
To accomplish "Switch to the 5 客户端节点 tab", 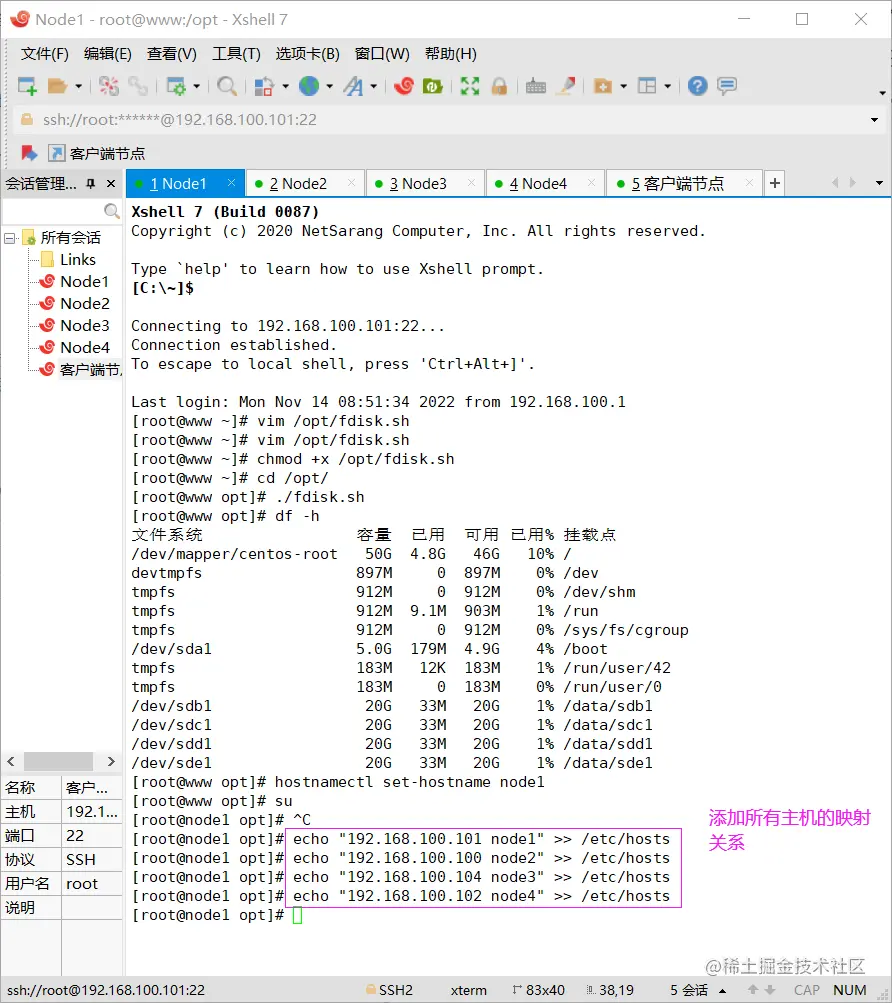I will (684, 184).
